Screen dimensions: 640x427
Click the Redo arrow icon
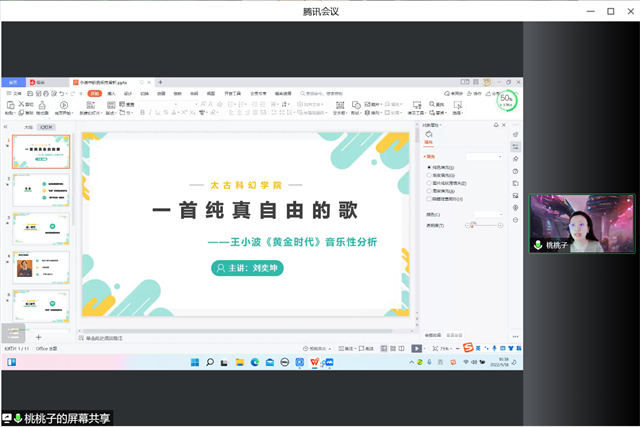coord(72,93)
